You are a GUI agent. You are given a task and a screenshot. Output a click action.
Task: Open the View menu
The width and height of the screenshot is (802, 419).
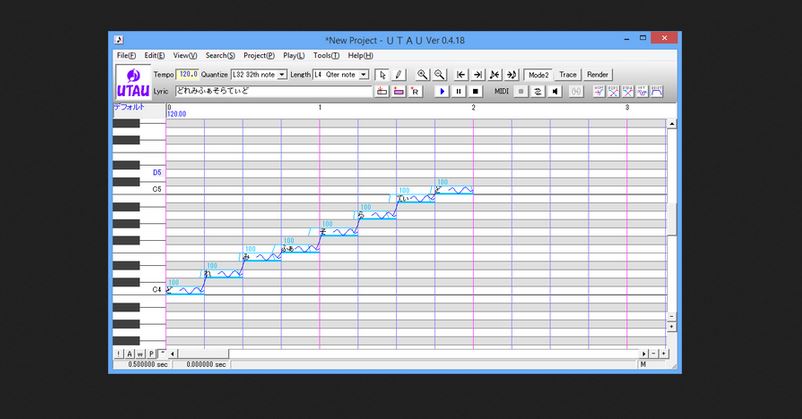[x=185, y=55]
